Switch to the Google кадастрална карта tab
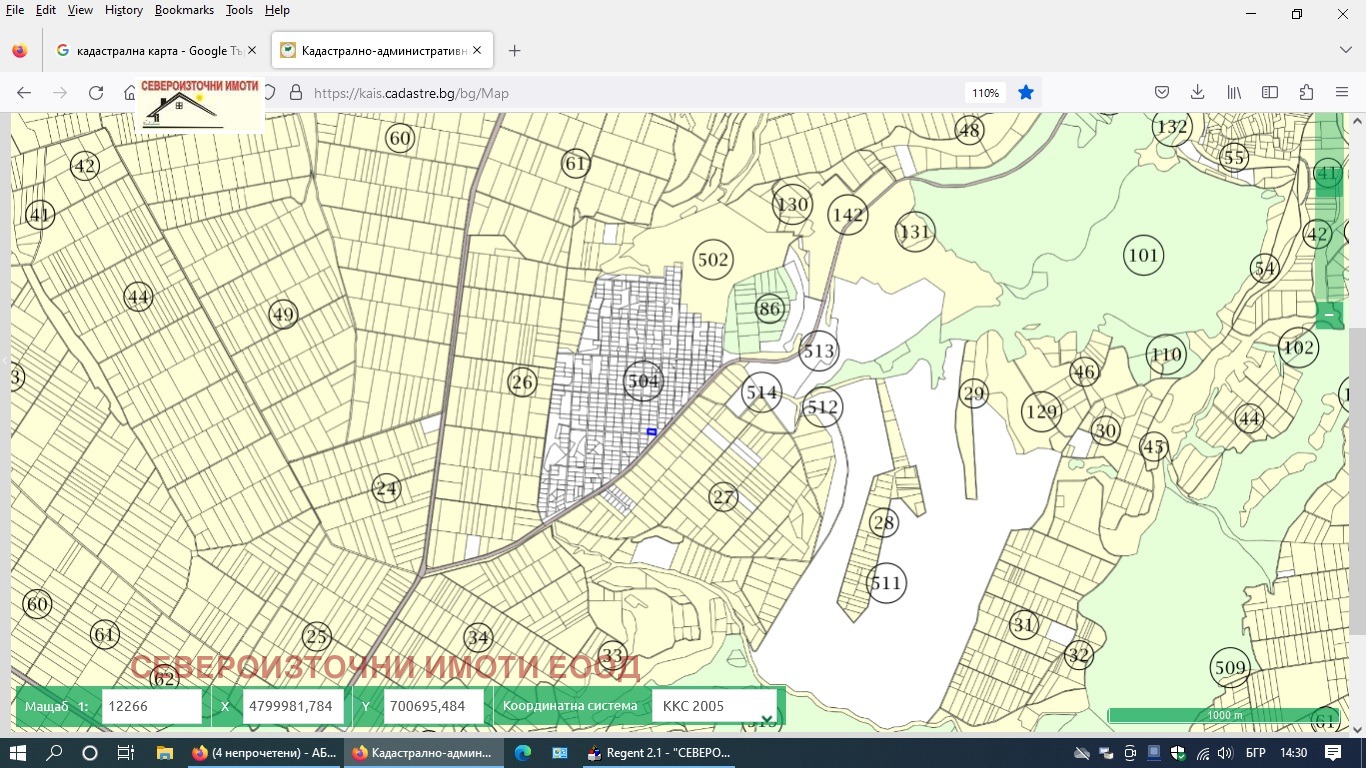 coord(150,50)
